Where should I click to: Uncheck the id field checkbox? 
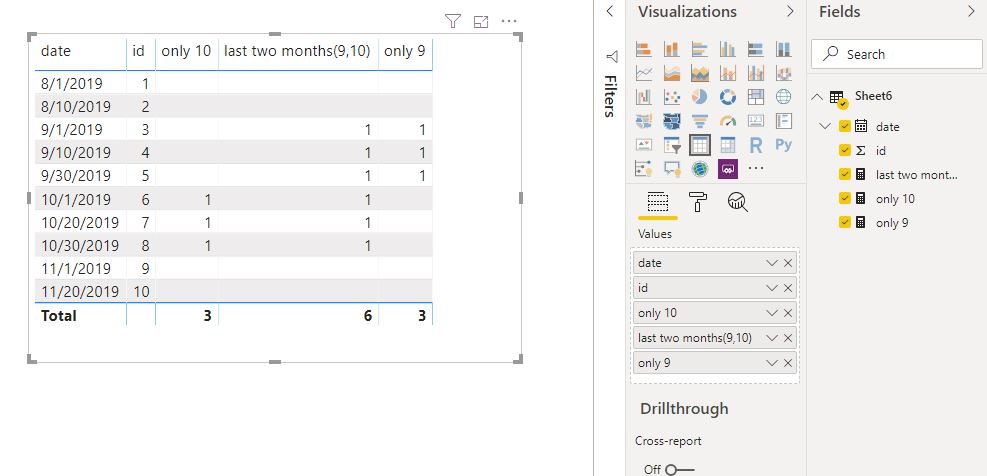845,150
